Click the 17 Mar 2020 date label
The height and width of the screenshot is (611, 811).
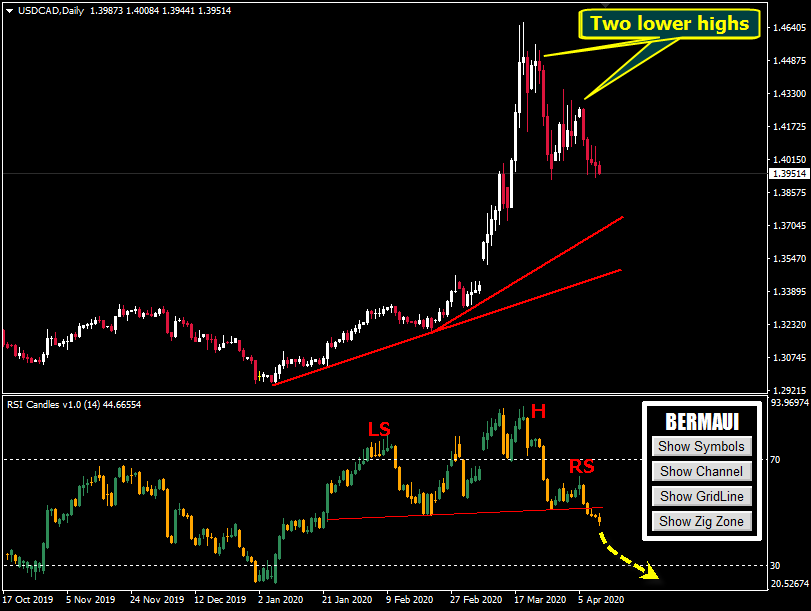(x=540, y=600)
